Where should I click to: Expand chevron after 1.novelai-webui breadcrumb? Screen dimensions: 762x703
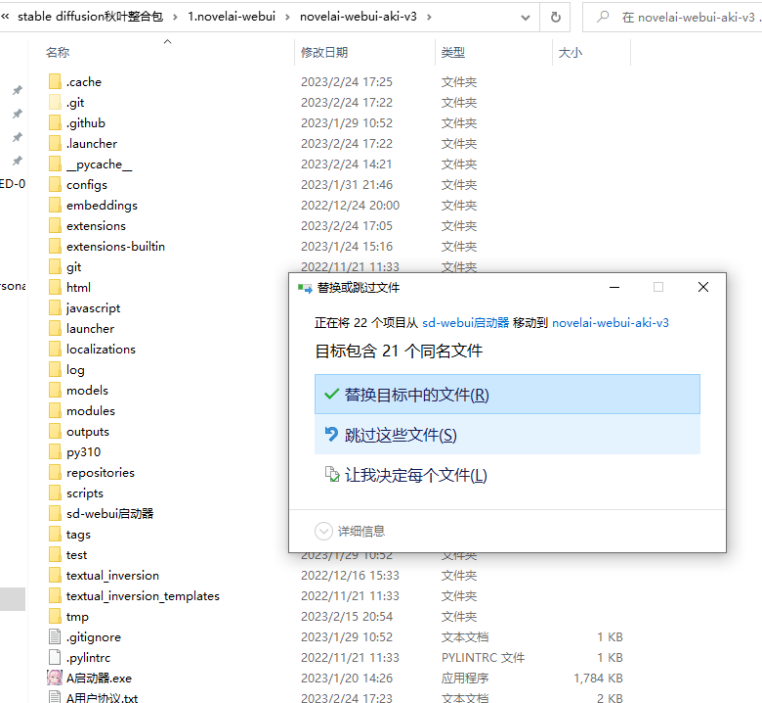[288, 17]
